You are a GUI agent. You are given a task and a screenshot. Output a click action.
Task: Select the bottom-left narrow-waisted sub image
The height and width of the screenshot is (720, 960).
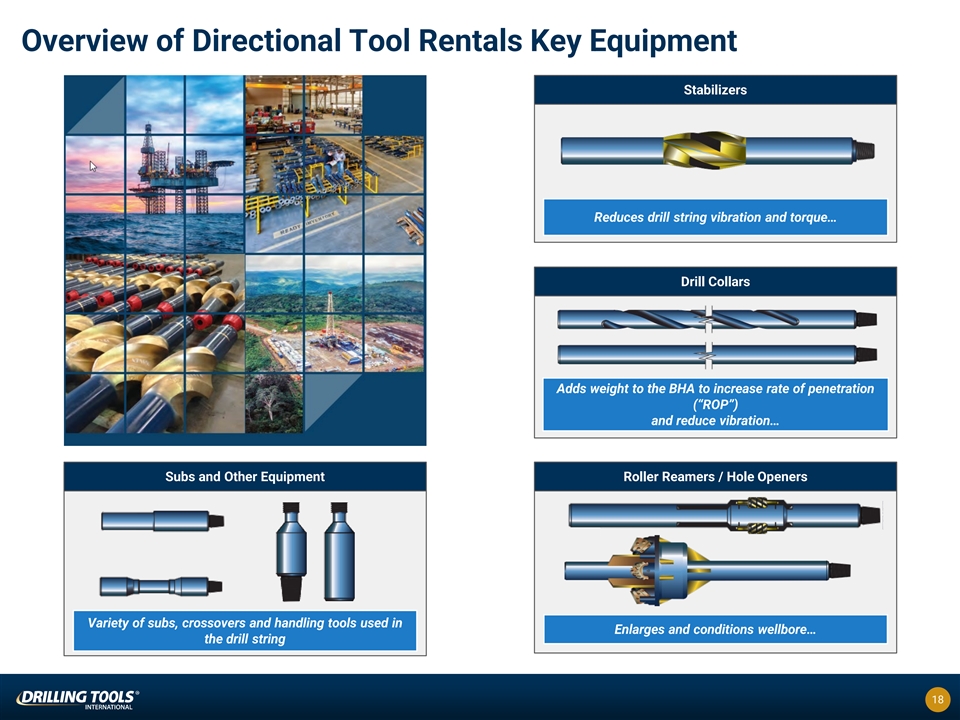(x=160, y=585)
